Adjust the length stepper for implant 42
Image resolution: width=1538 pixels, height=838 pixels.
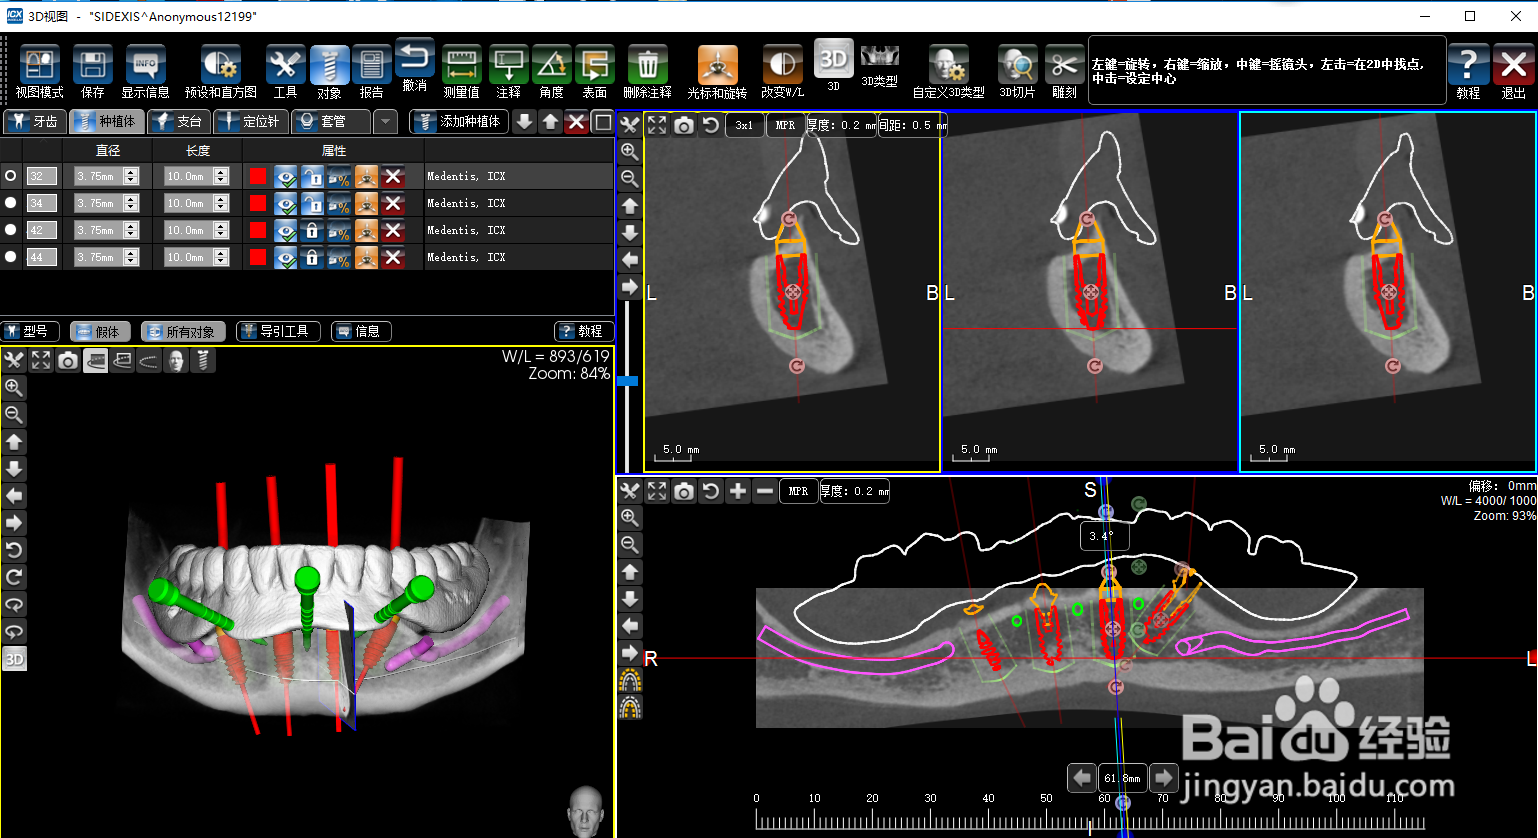pos(221,230)
